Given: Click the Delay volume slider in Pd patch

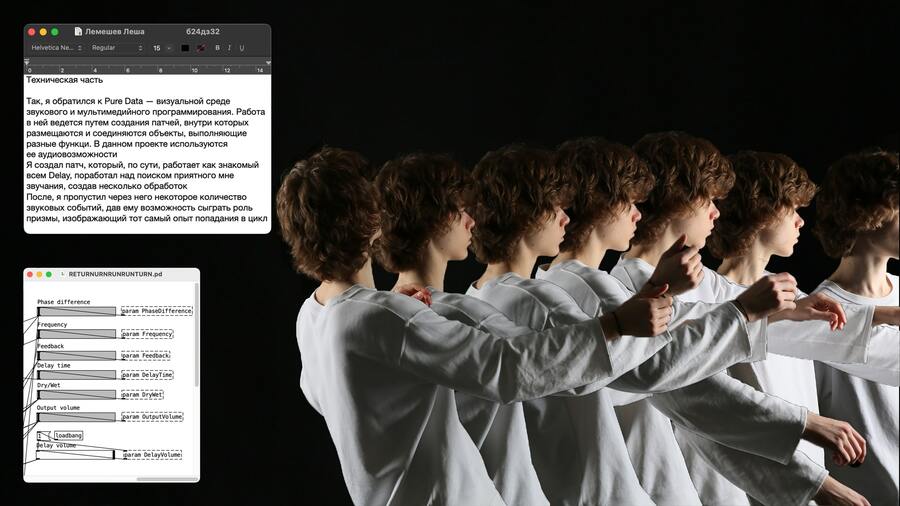Looking at the screenshot, I should [x=75, y=455].
